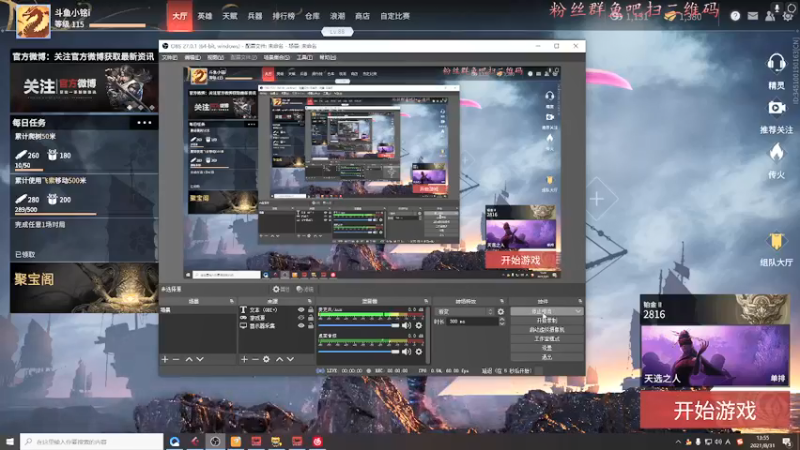Open the game friends icon

[x=770, y=16]
